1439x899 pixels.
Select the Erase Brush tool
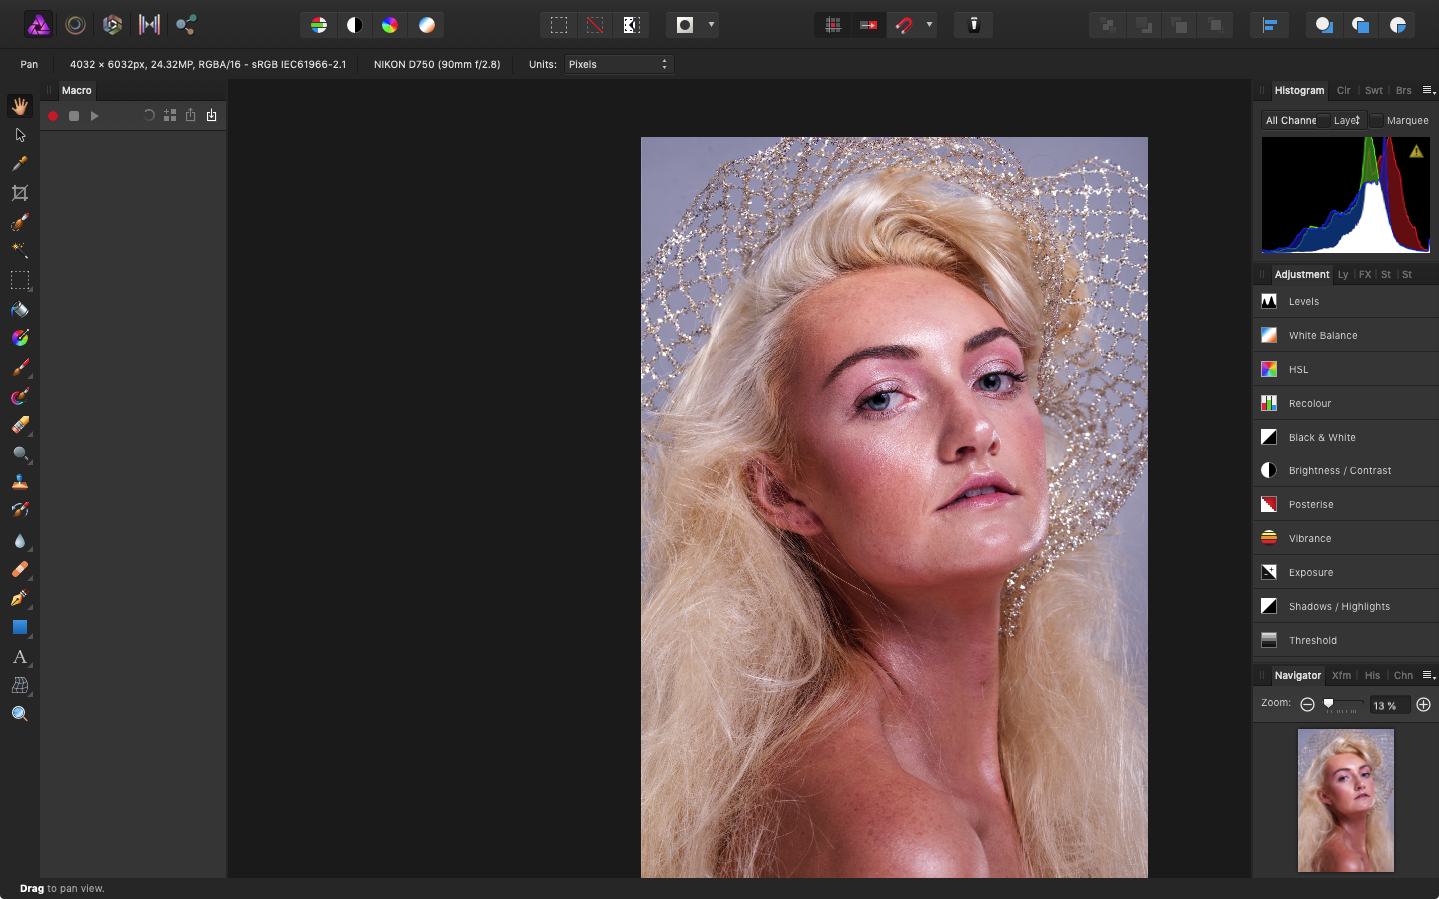[20, 425]
